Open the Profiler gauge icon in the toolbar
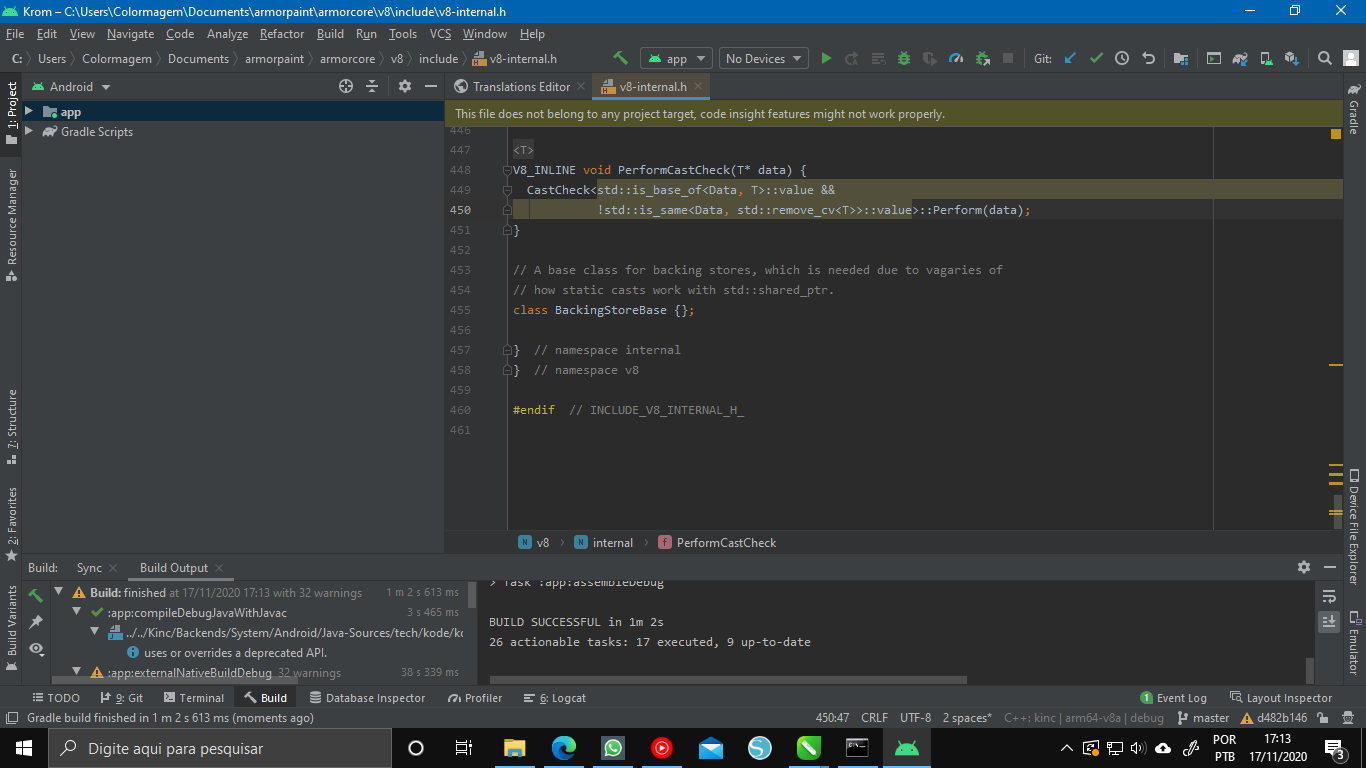Screen dimensions: 1366x768 956,58
